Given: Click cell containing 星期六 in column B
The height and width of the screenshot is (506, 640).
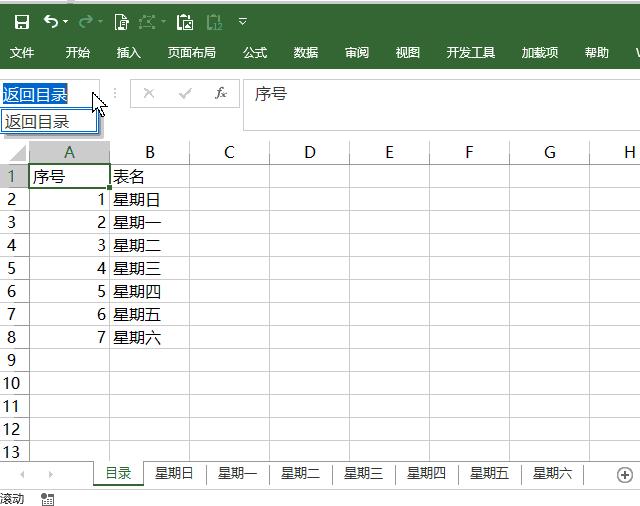Looking at the screenshot, I should [x=149, y=337].
